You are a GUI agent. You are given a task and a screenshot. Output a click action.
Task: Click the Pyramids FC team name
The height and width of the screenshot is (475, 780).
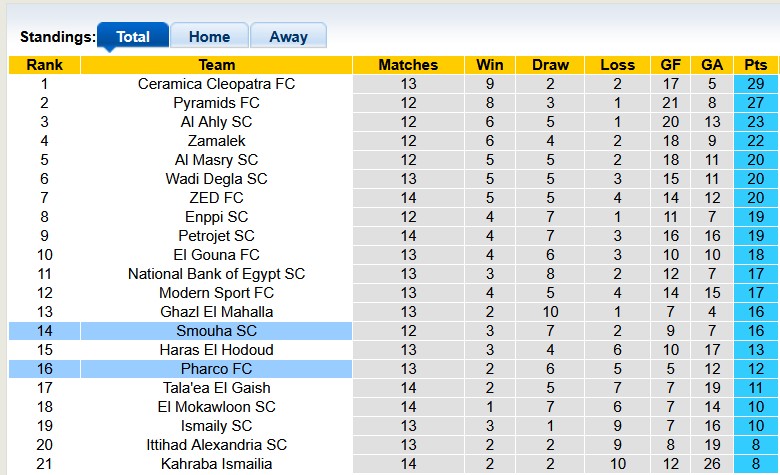pos(216,103)
